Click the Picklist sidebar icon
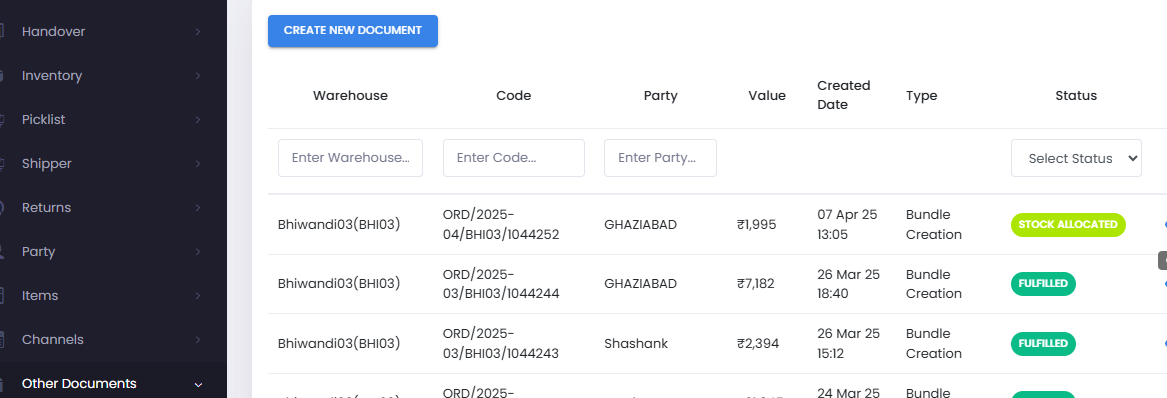This screenshot has height=398, width=1167. pos(2,120)
